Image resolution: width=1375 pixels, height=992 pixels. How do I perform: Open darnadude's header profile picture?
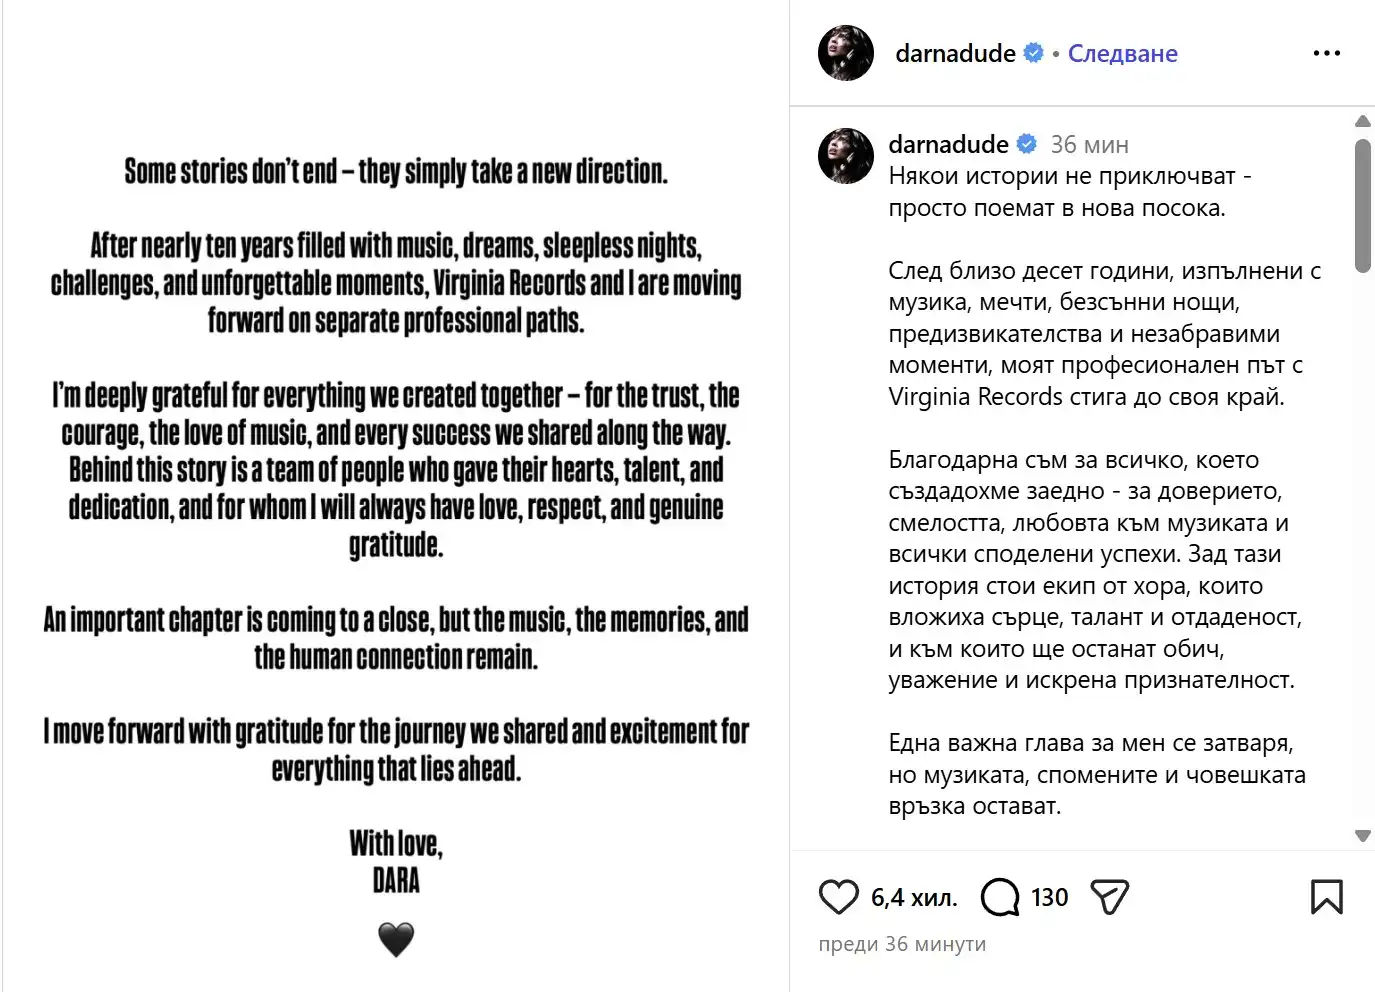click(x=846, y=53)
